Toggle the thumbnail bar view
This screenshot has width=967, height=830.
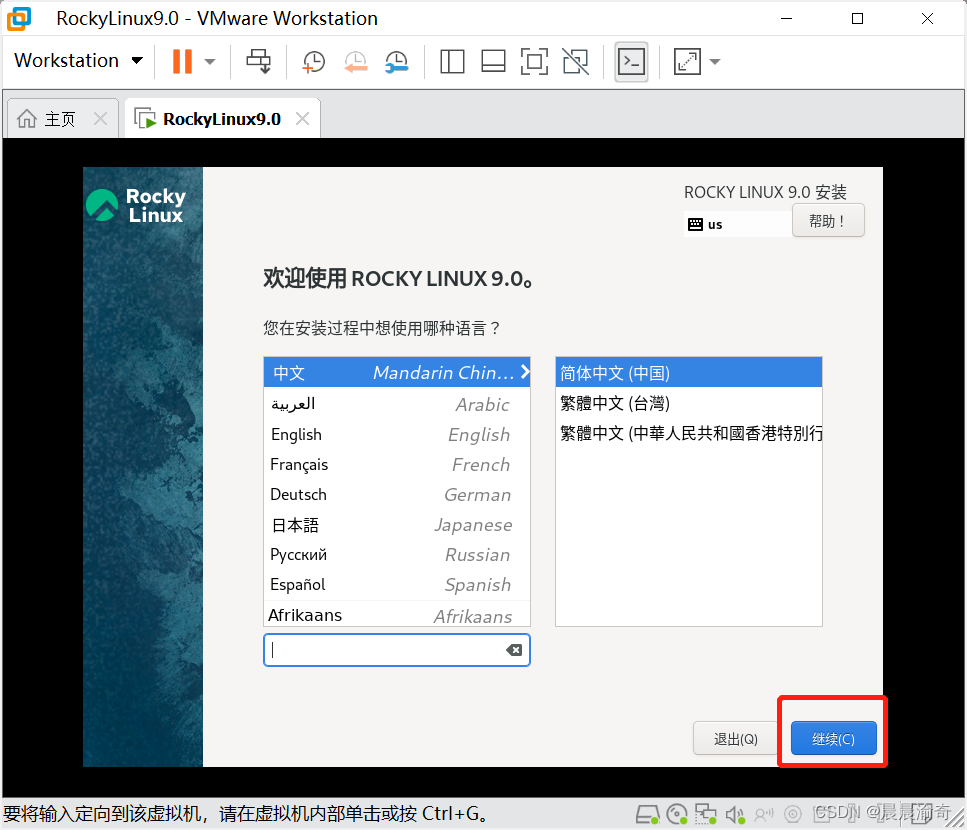493,62
